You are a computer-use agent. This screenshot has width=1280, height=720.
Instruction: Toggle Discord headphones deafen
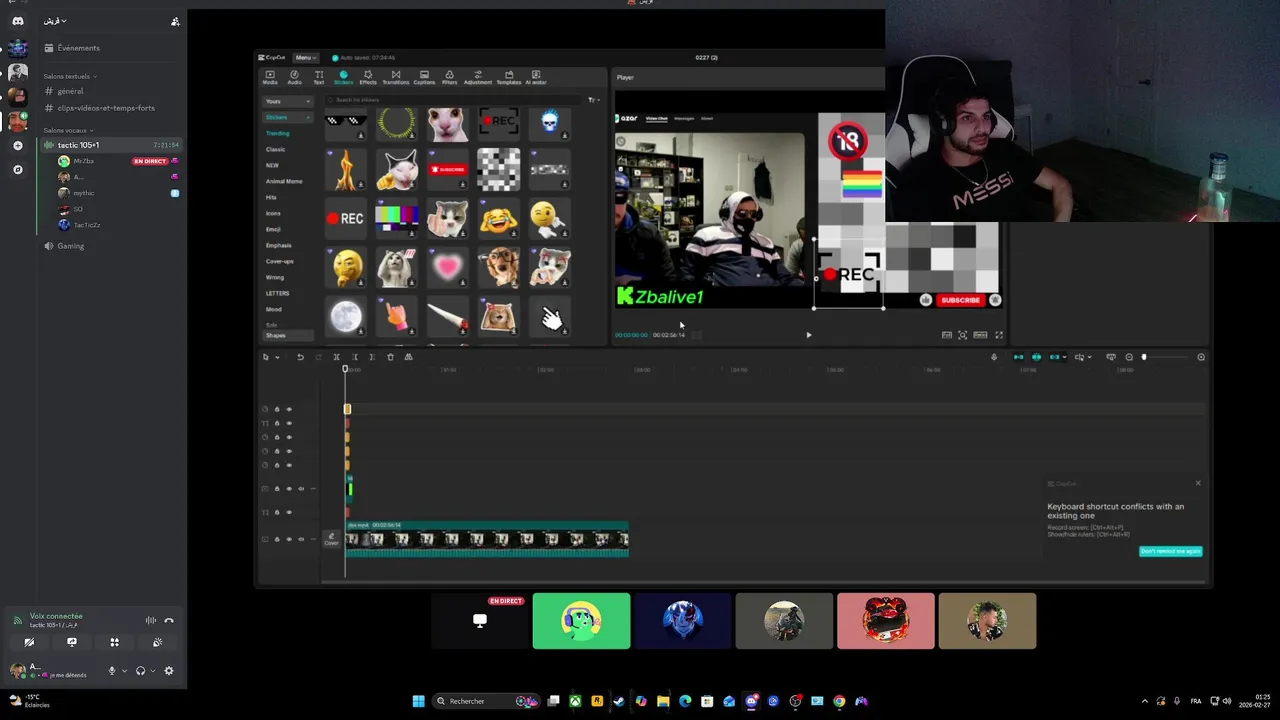click(140, 671)
